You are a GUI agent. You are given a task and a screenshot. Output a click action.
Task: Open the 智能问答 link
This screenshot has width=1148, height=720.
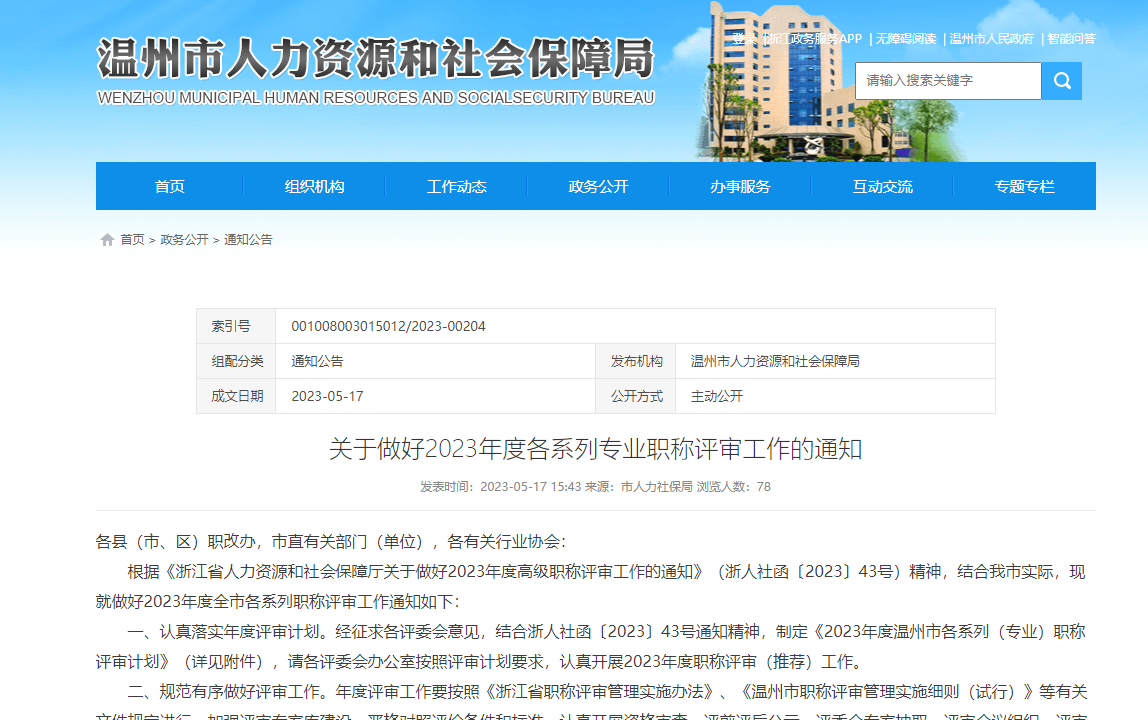point(1071,39)
